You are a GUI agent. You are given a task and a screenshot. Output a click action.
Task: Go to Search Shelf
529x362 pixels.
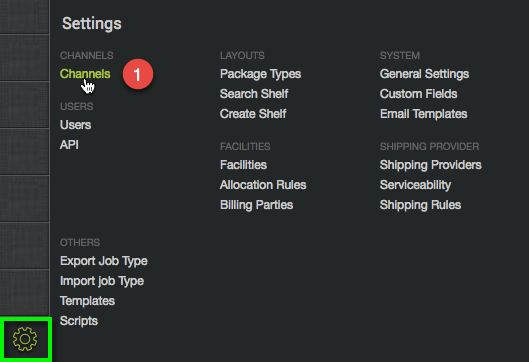coord(254,94)
